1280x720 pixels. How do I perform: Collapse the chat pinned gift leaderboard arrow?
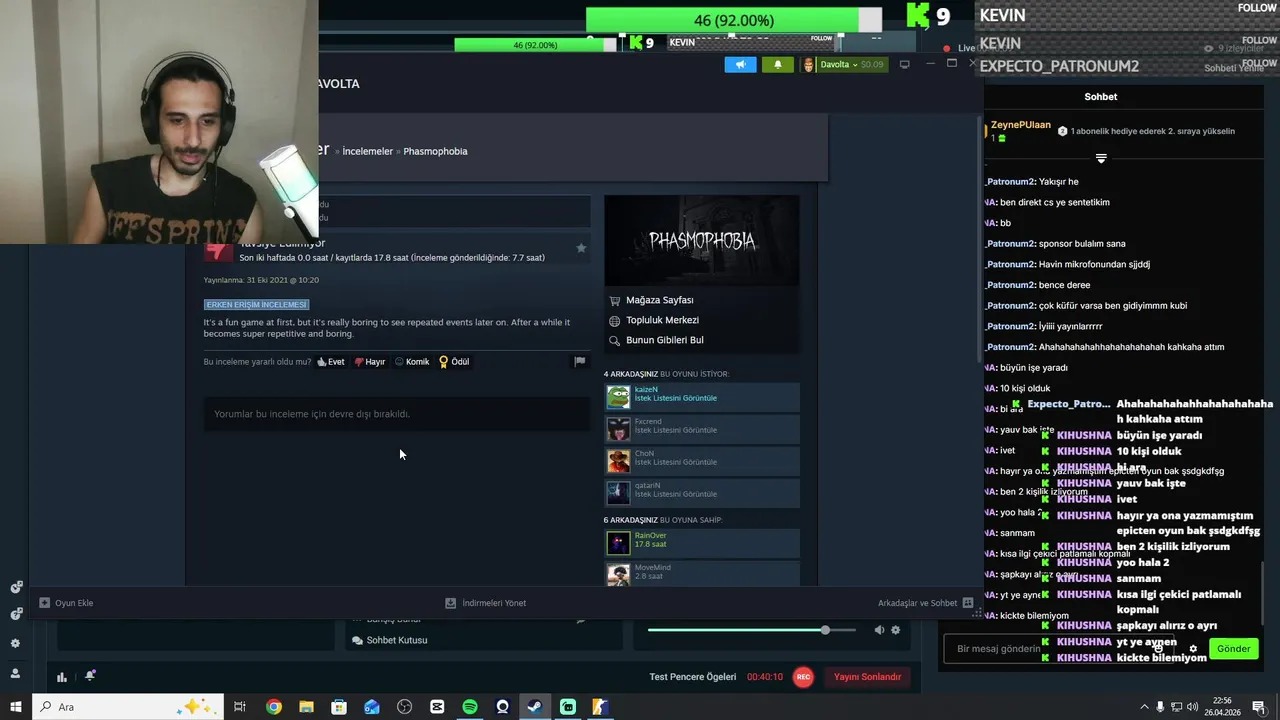1101,158
